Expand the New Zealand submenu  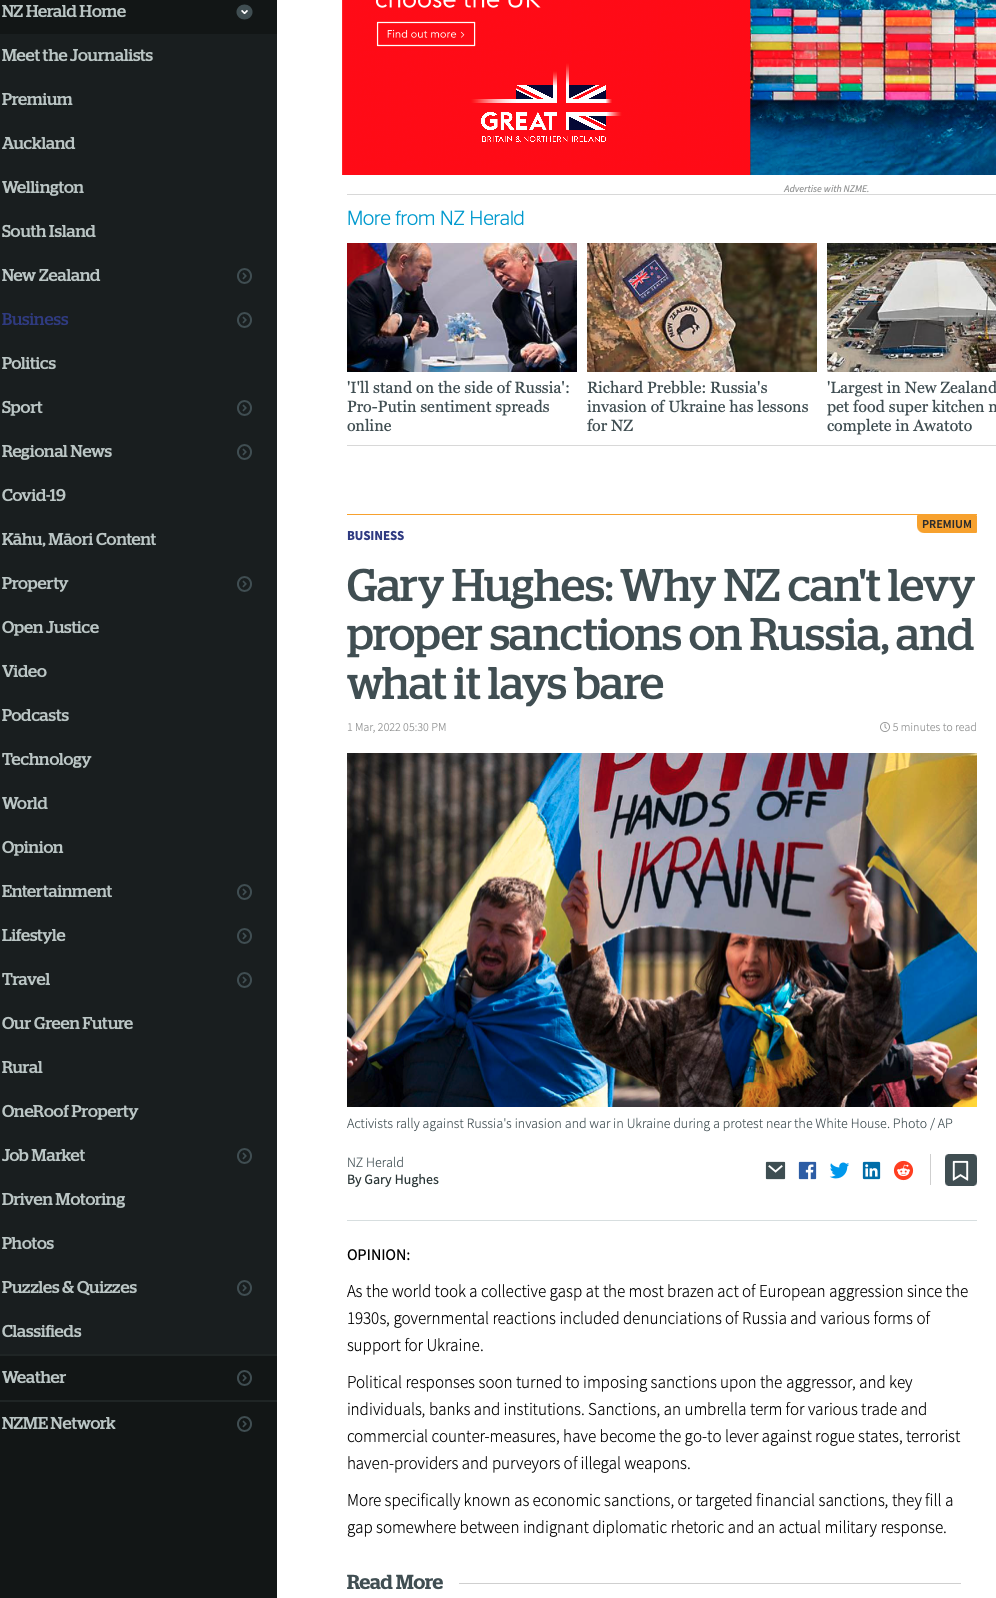coord(244,276)
